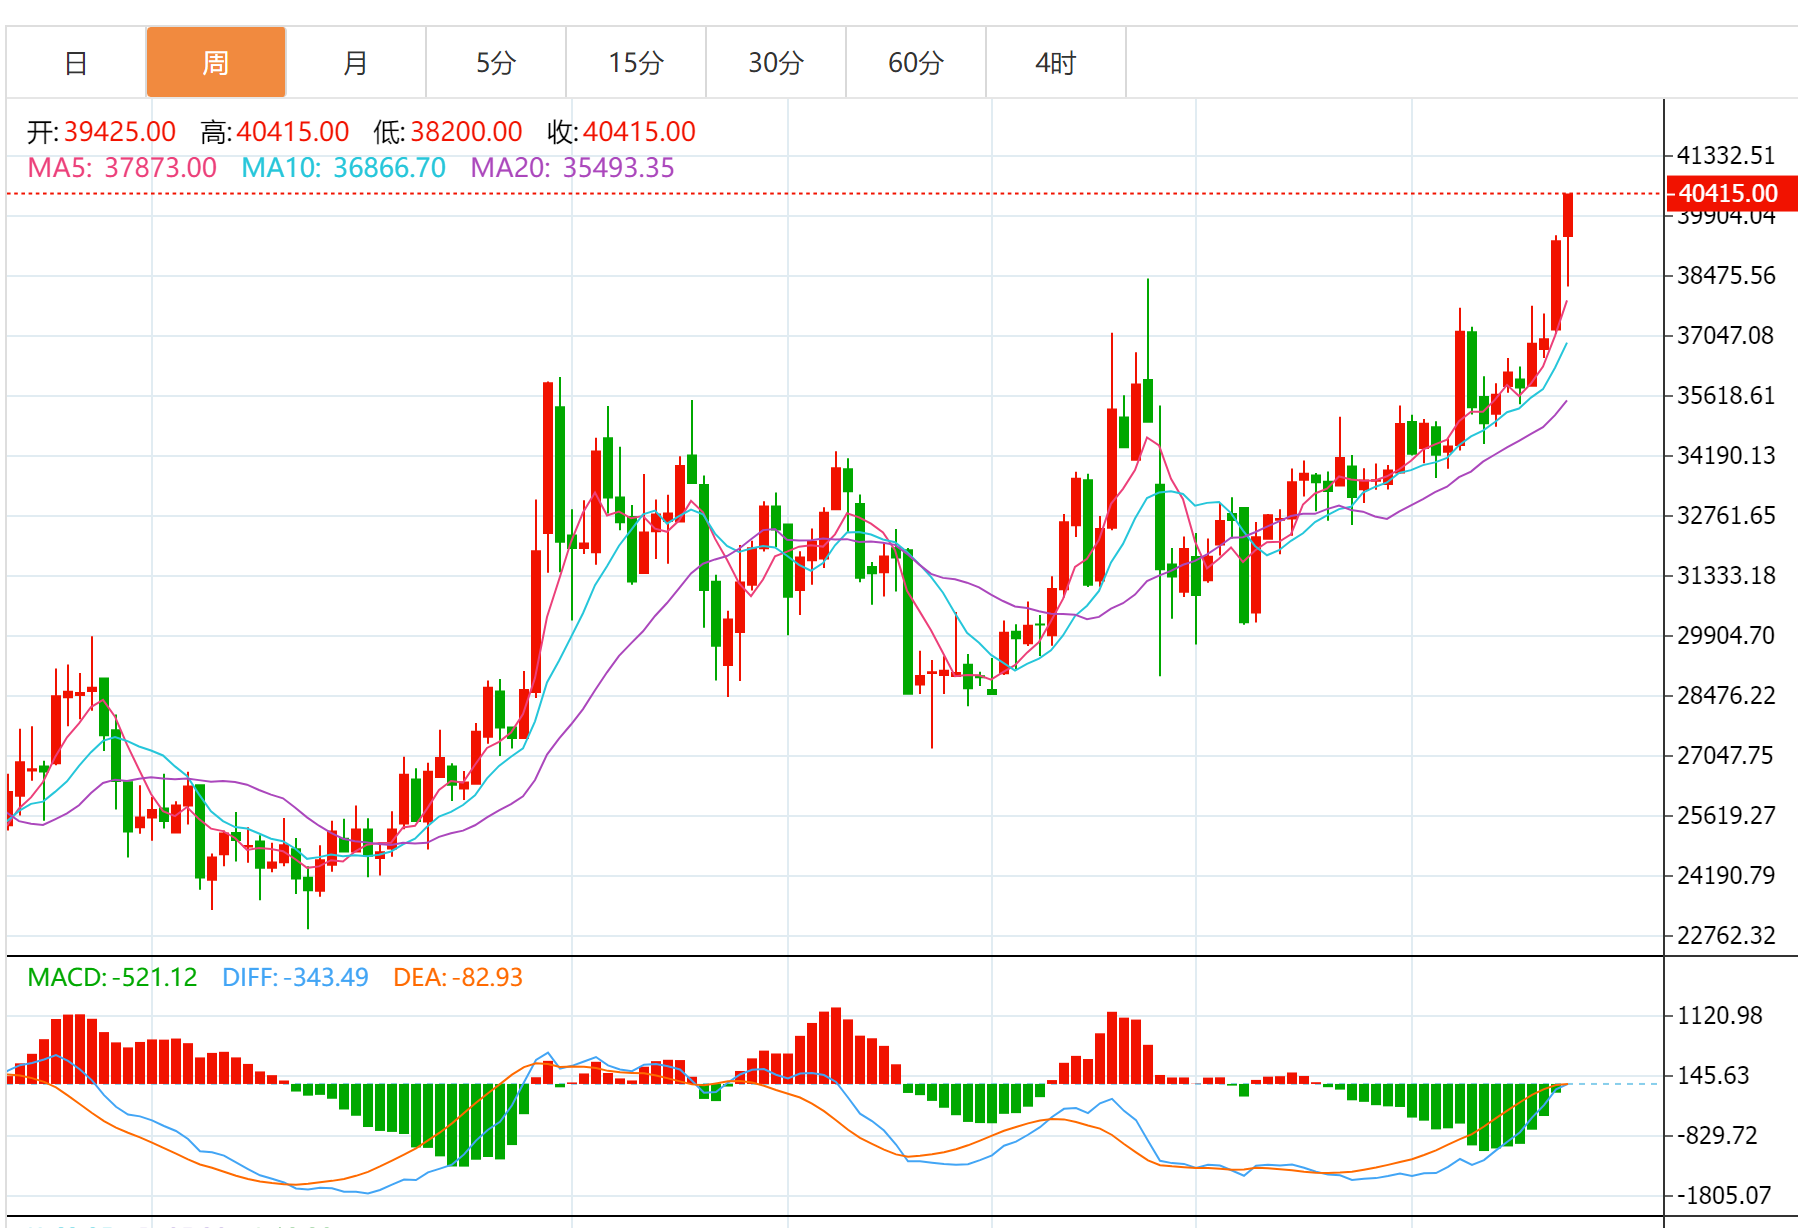
Task: Switch to the 日 daily chart tab
Action: pos(76,63)
